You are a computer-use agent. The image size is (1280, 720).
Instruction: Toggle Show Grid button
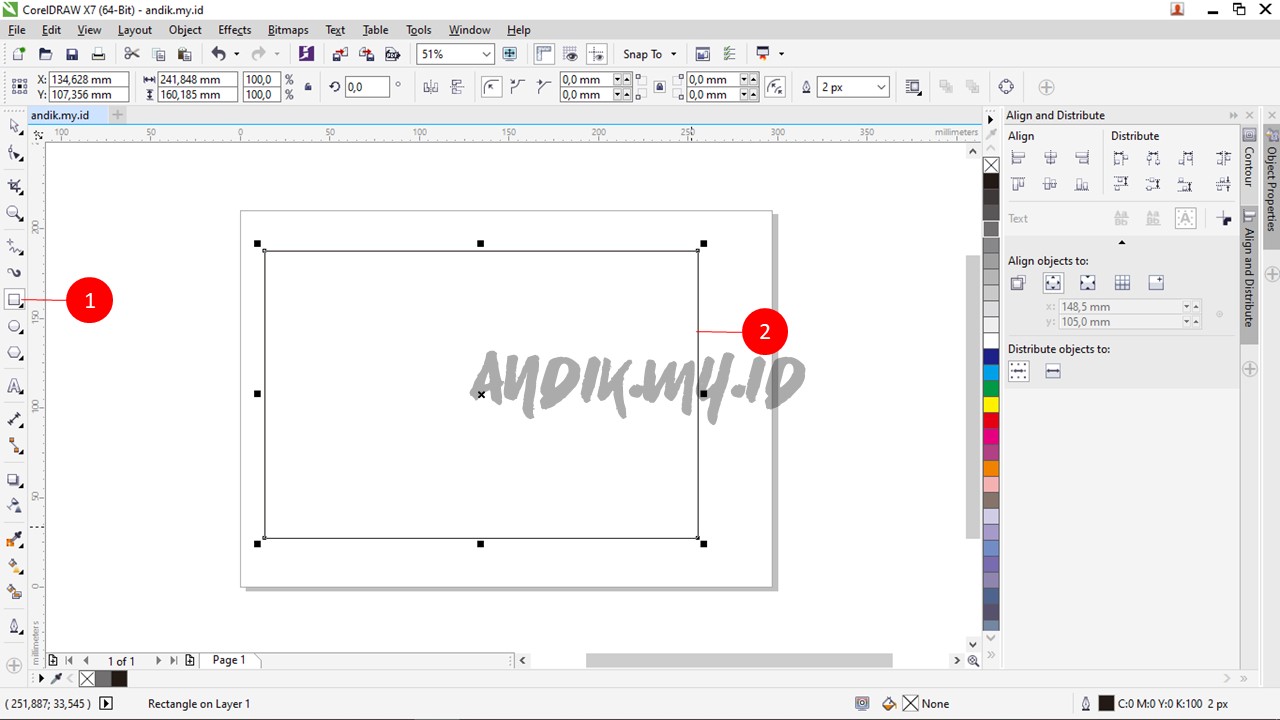coord(571,54)
